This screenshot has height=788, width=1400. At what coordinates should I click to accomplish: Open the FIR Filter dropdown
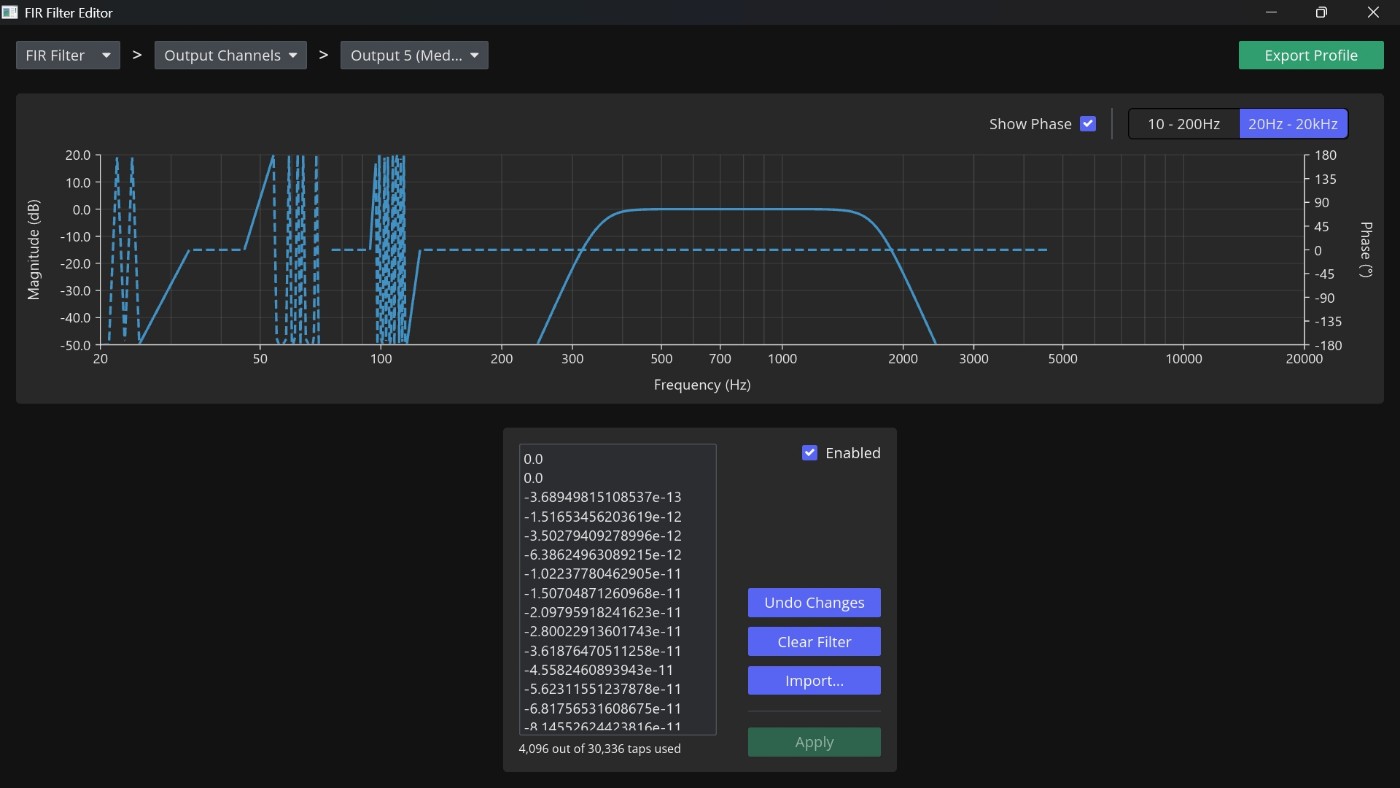[68, 55]
